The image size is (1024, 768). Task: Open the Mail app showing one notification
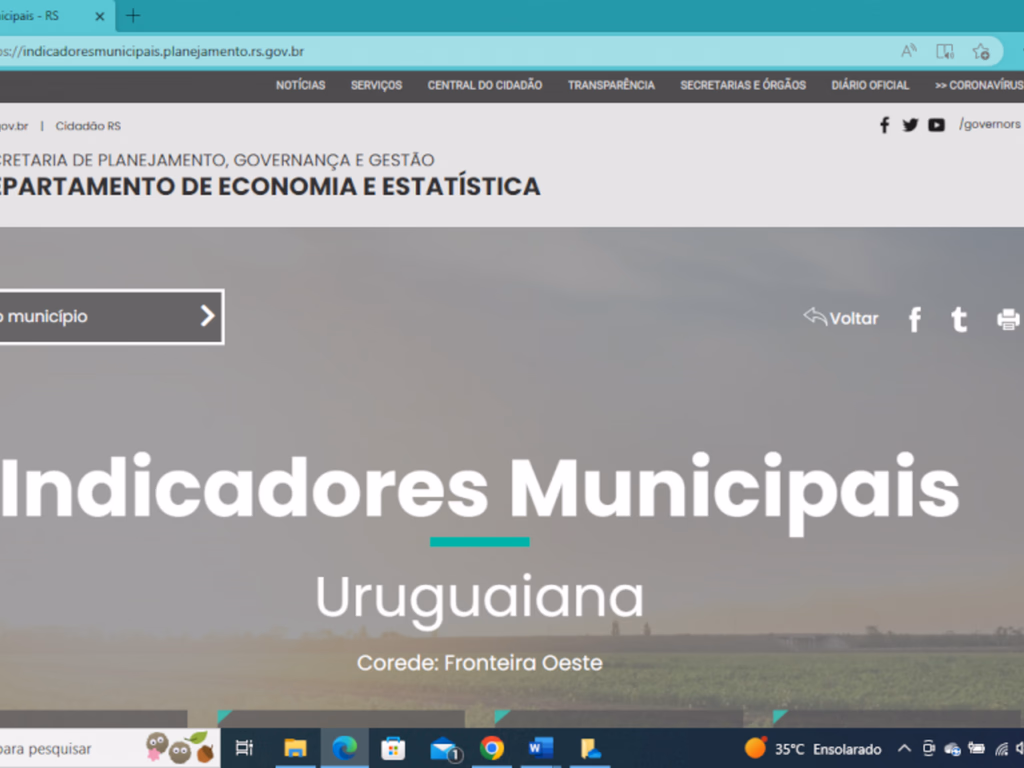pos(442,748)
